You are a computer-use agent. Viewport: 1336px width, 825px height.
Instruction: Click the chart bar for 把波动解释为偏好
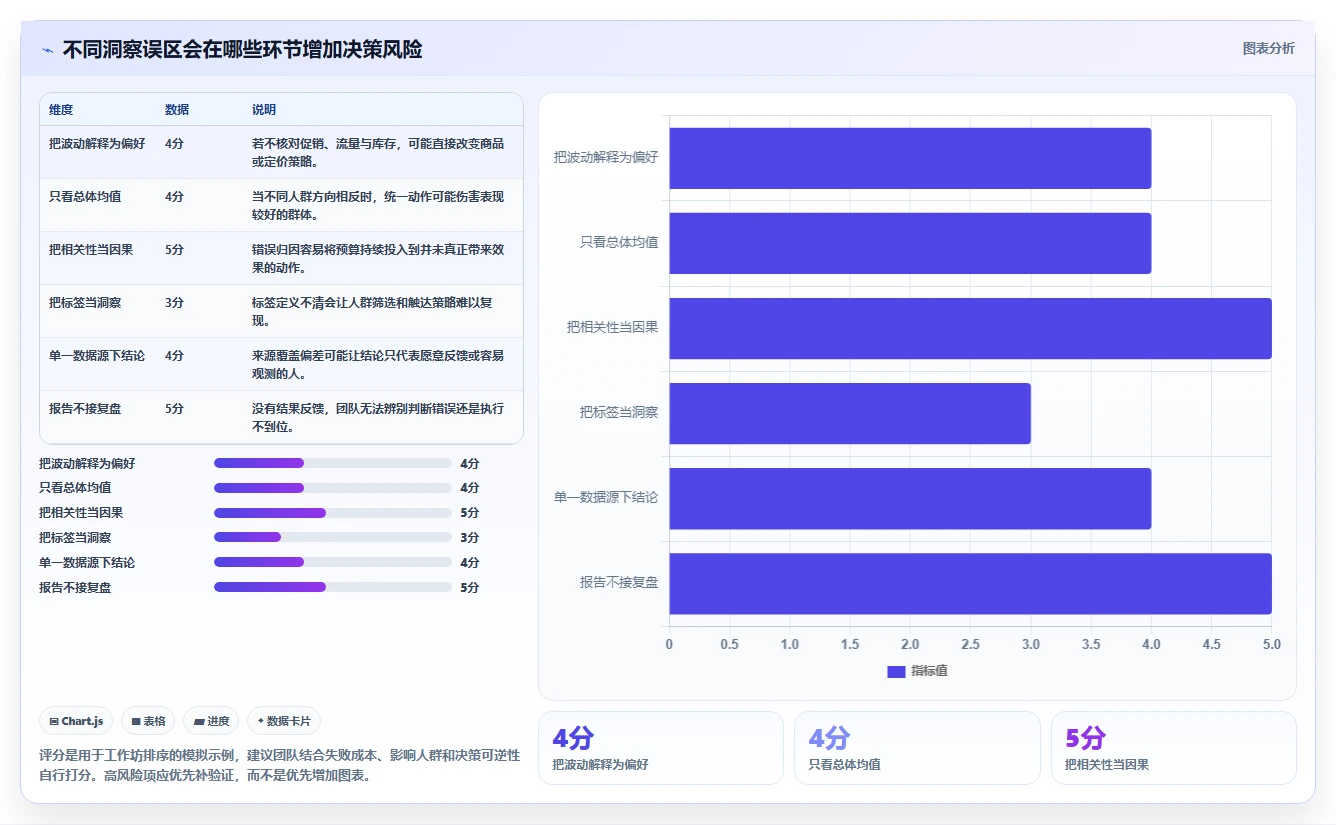pyautogui.click(x=910, y=158)
